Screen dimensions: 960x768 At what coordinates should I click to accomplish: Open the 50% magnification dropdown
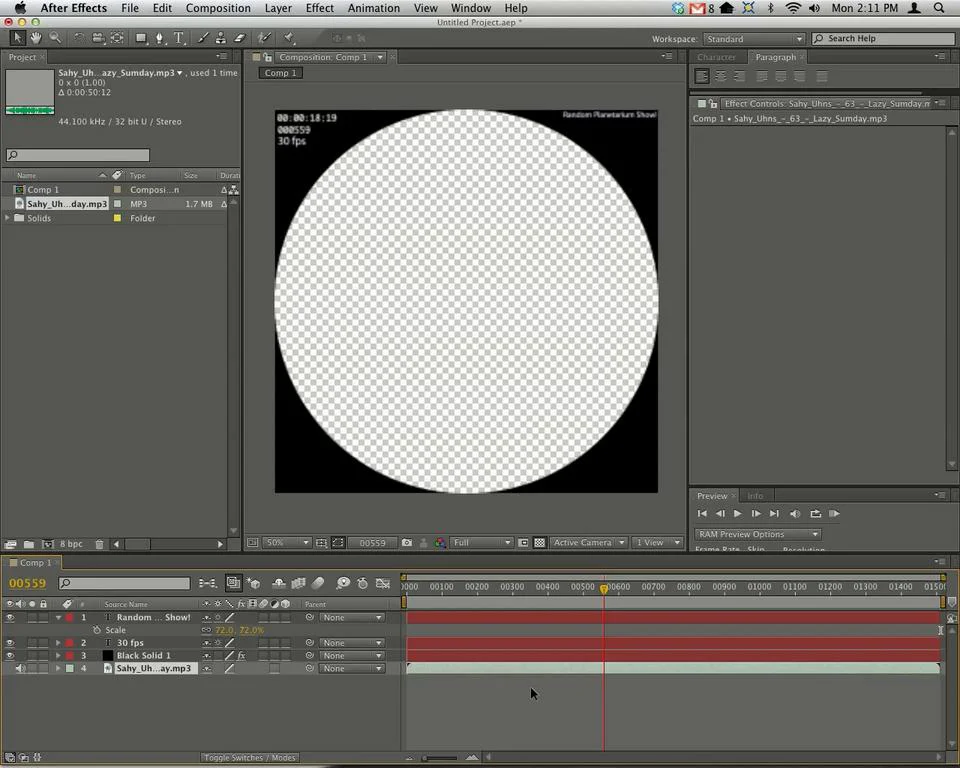click(x=287, y=543)
